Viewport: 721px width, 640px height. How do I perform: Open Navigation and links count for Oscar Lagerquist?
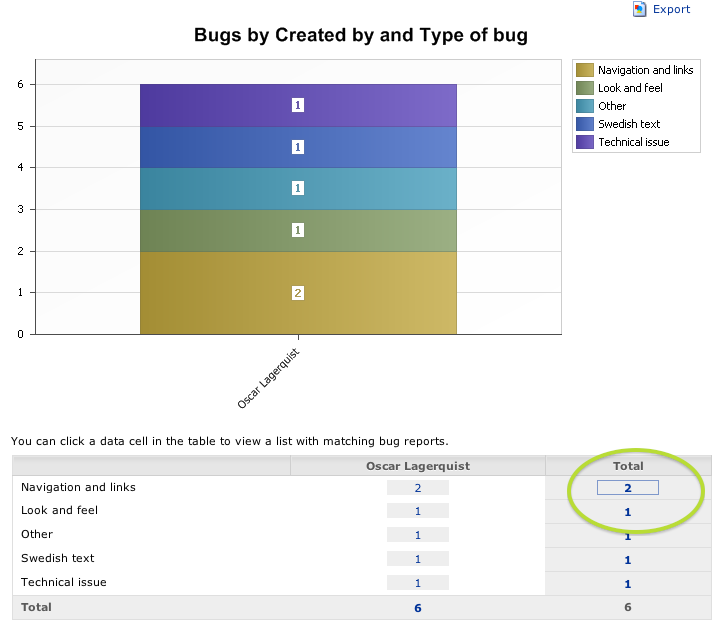pyautogui.click(x=418, y=488)
